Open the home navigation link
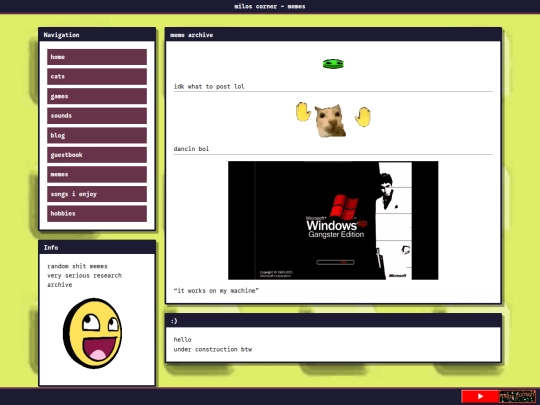 point(97,57)
